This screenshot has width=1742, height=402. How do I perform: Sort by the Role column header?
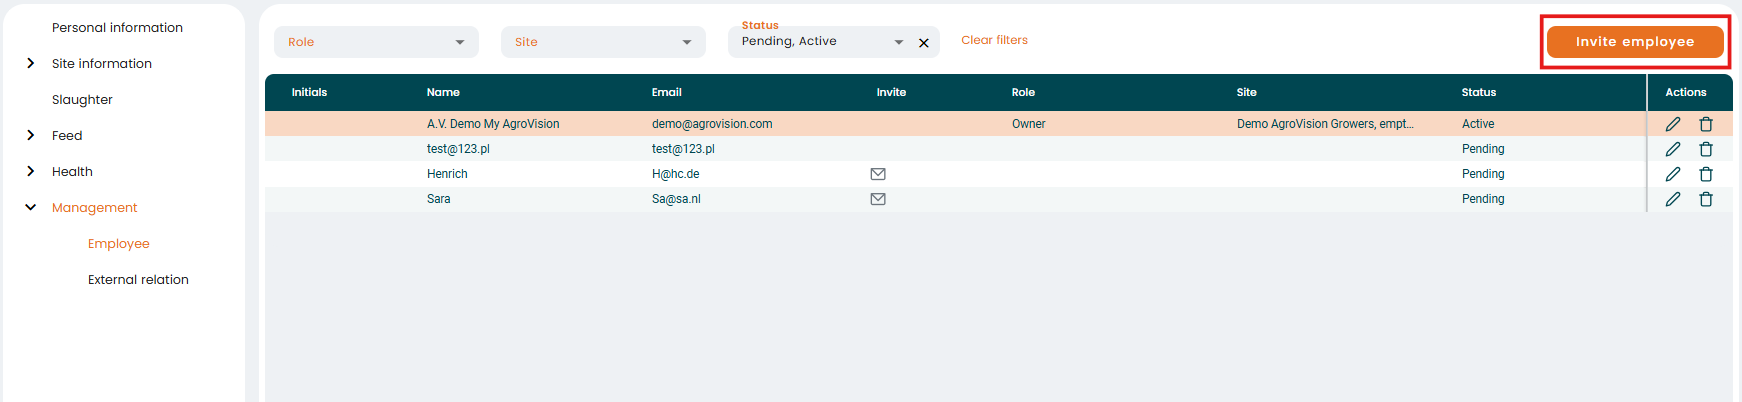click(x=1023, y=92)
